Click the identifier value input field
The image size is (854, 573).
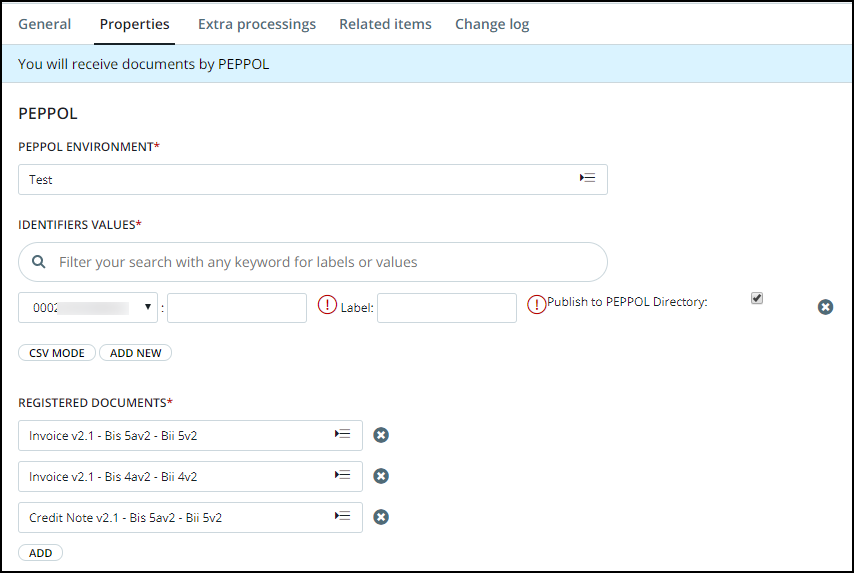pyautogui.click(x=237, y=308)
